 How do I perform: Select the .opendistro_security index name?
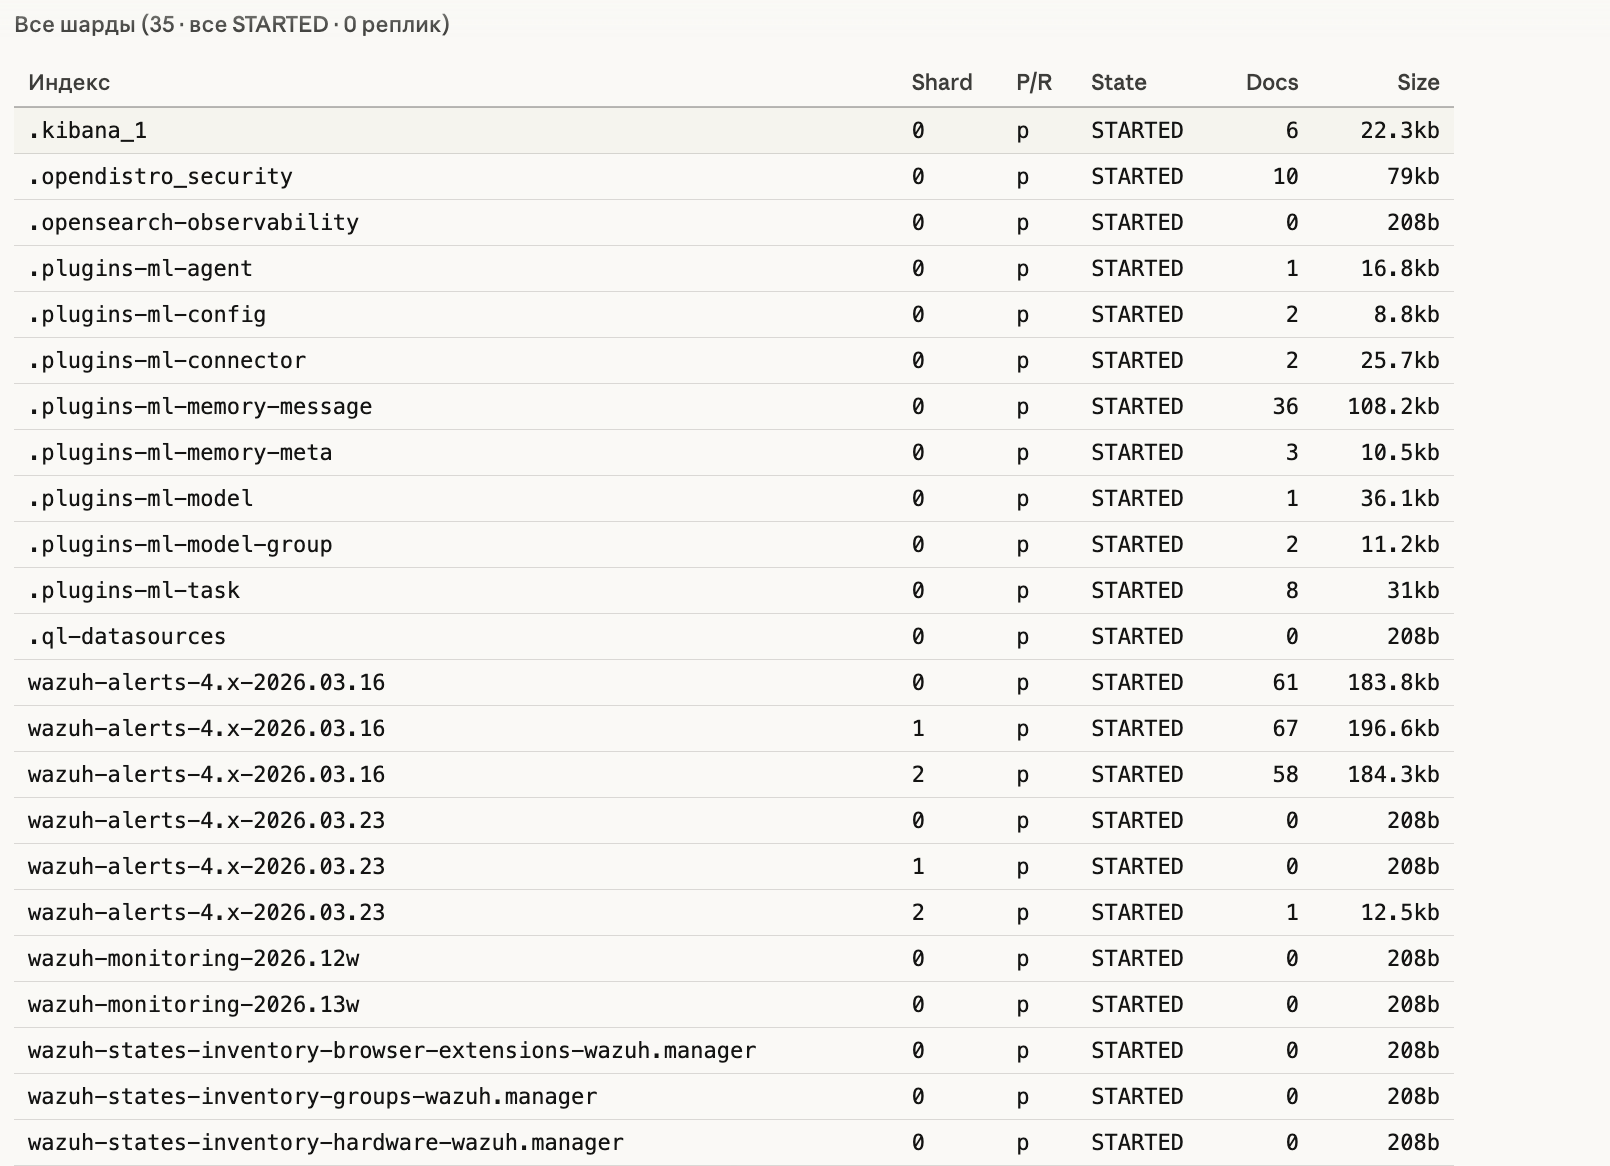[160, 177]
